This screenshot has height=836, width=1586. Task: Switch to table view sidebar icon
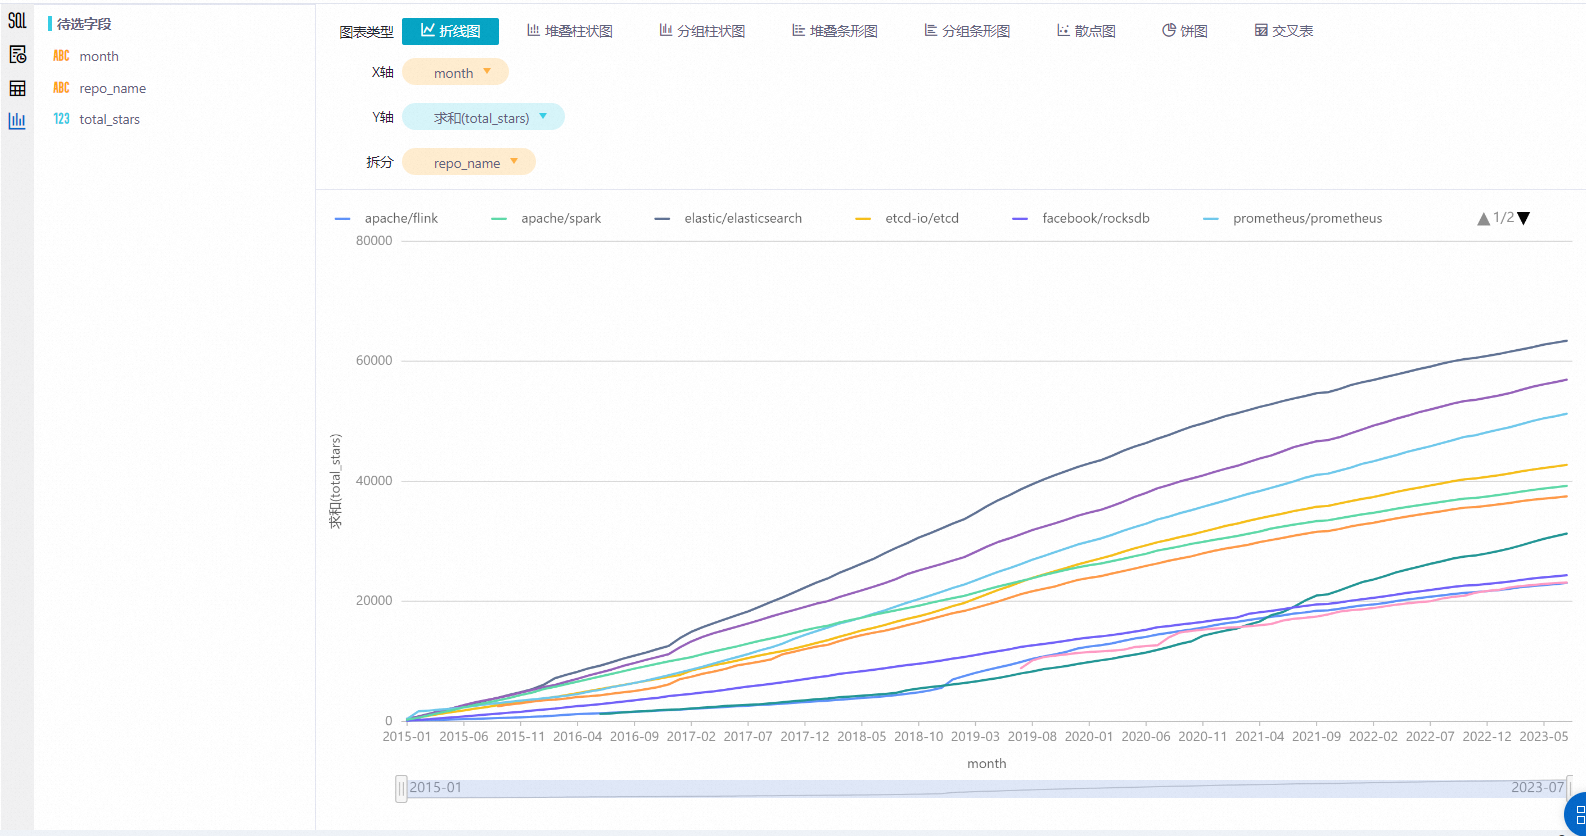coord(17,88)
